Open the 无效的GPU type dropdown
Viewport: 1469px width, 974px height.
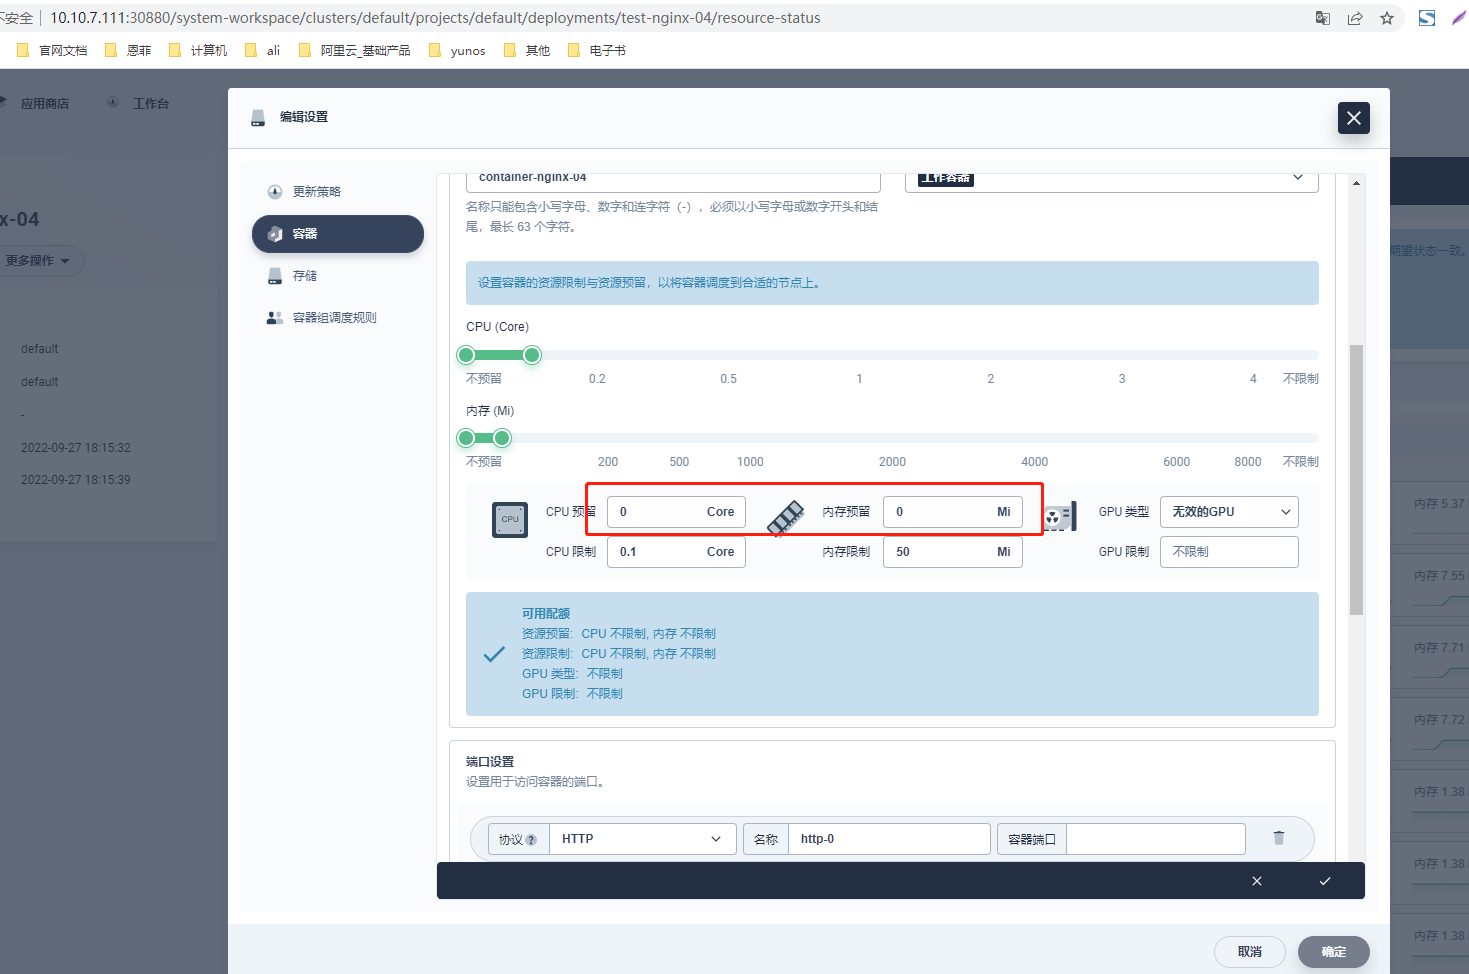click(1228, 511)
